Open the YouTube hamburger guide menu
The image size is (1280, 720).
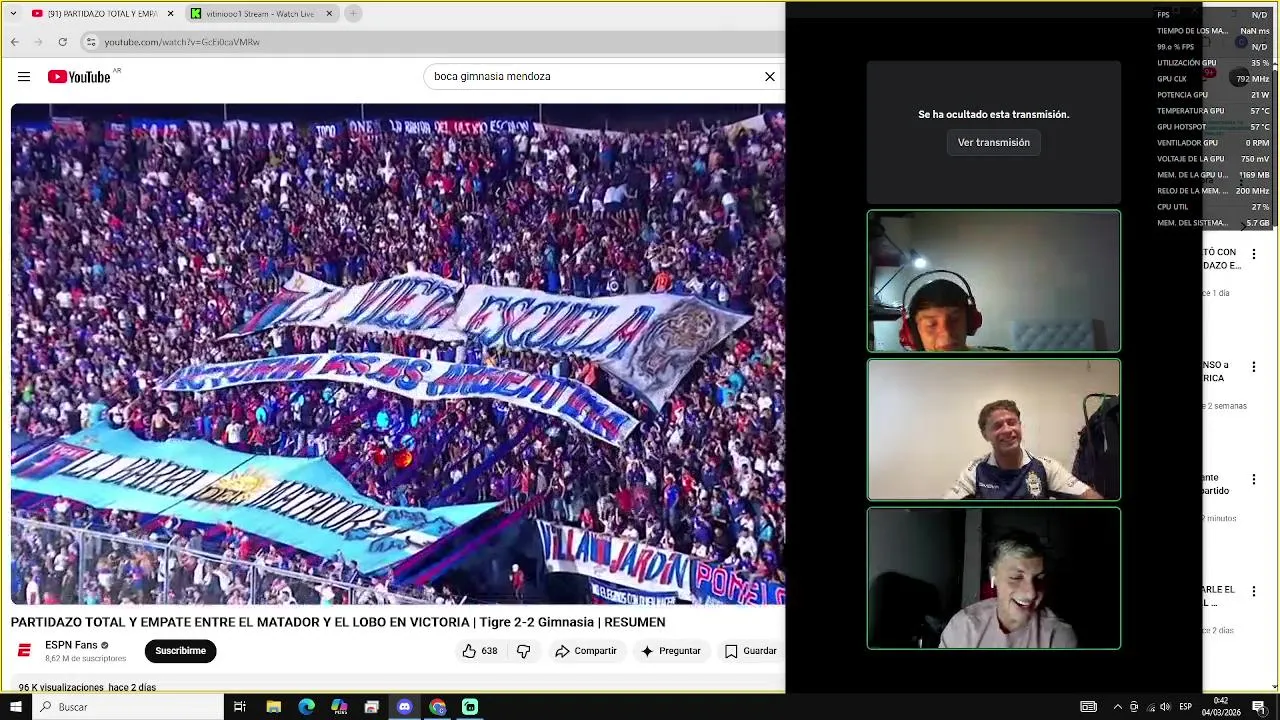coord(24,77)
